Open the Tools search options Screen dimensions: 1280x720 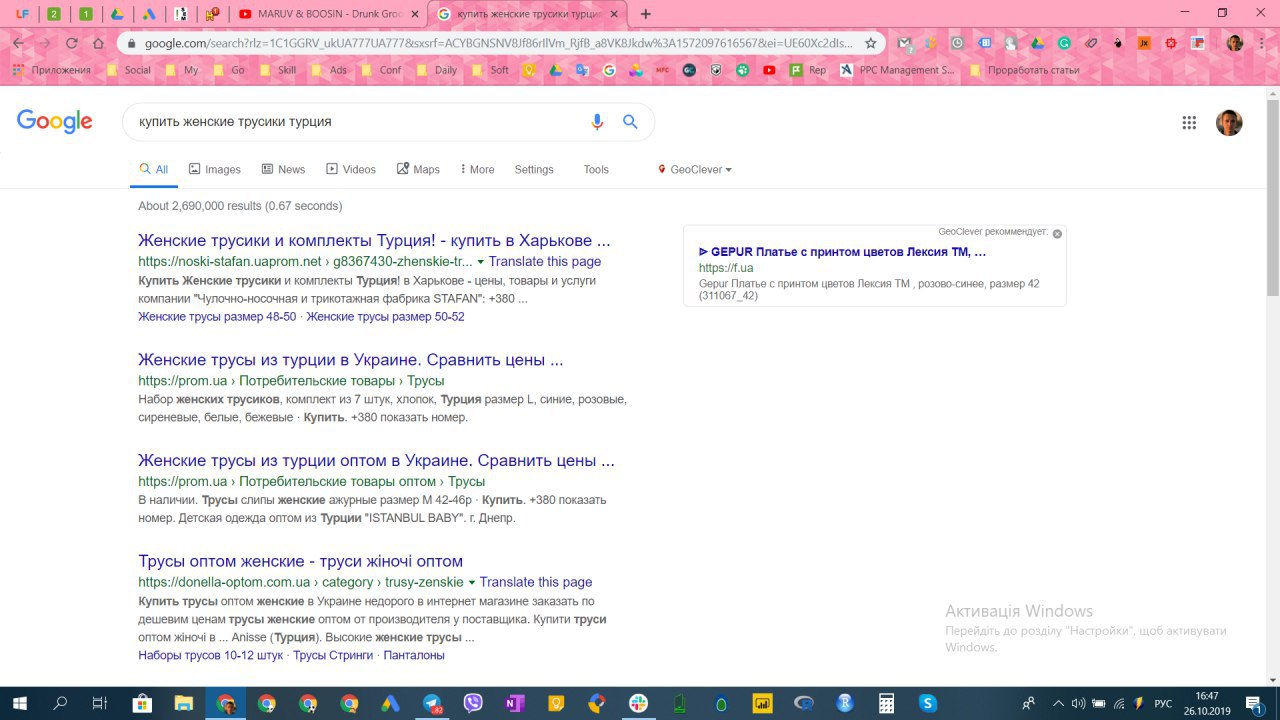point(596,170)
